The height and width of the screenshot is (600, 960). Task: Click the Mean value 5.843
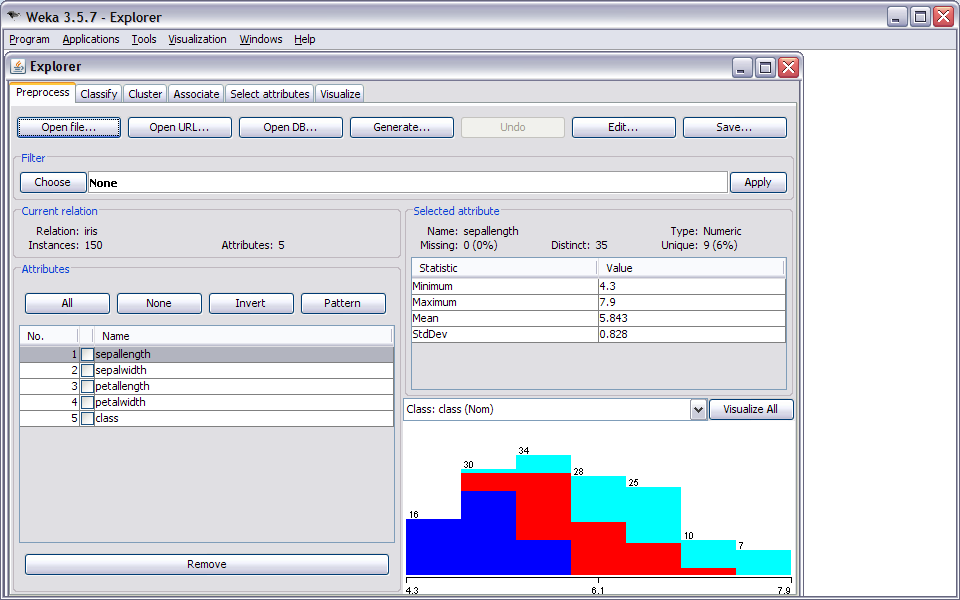692,318
